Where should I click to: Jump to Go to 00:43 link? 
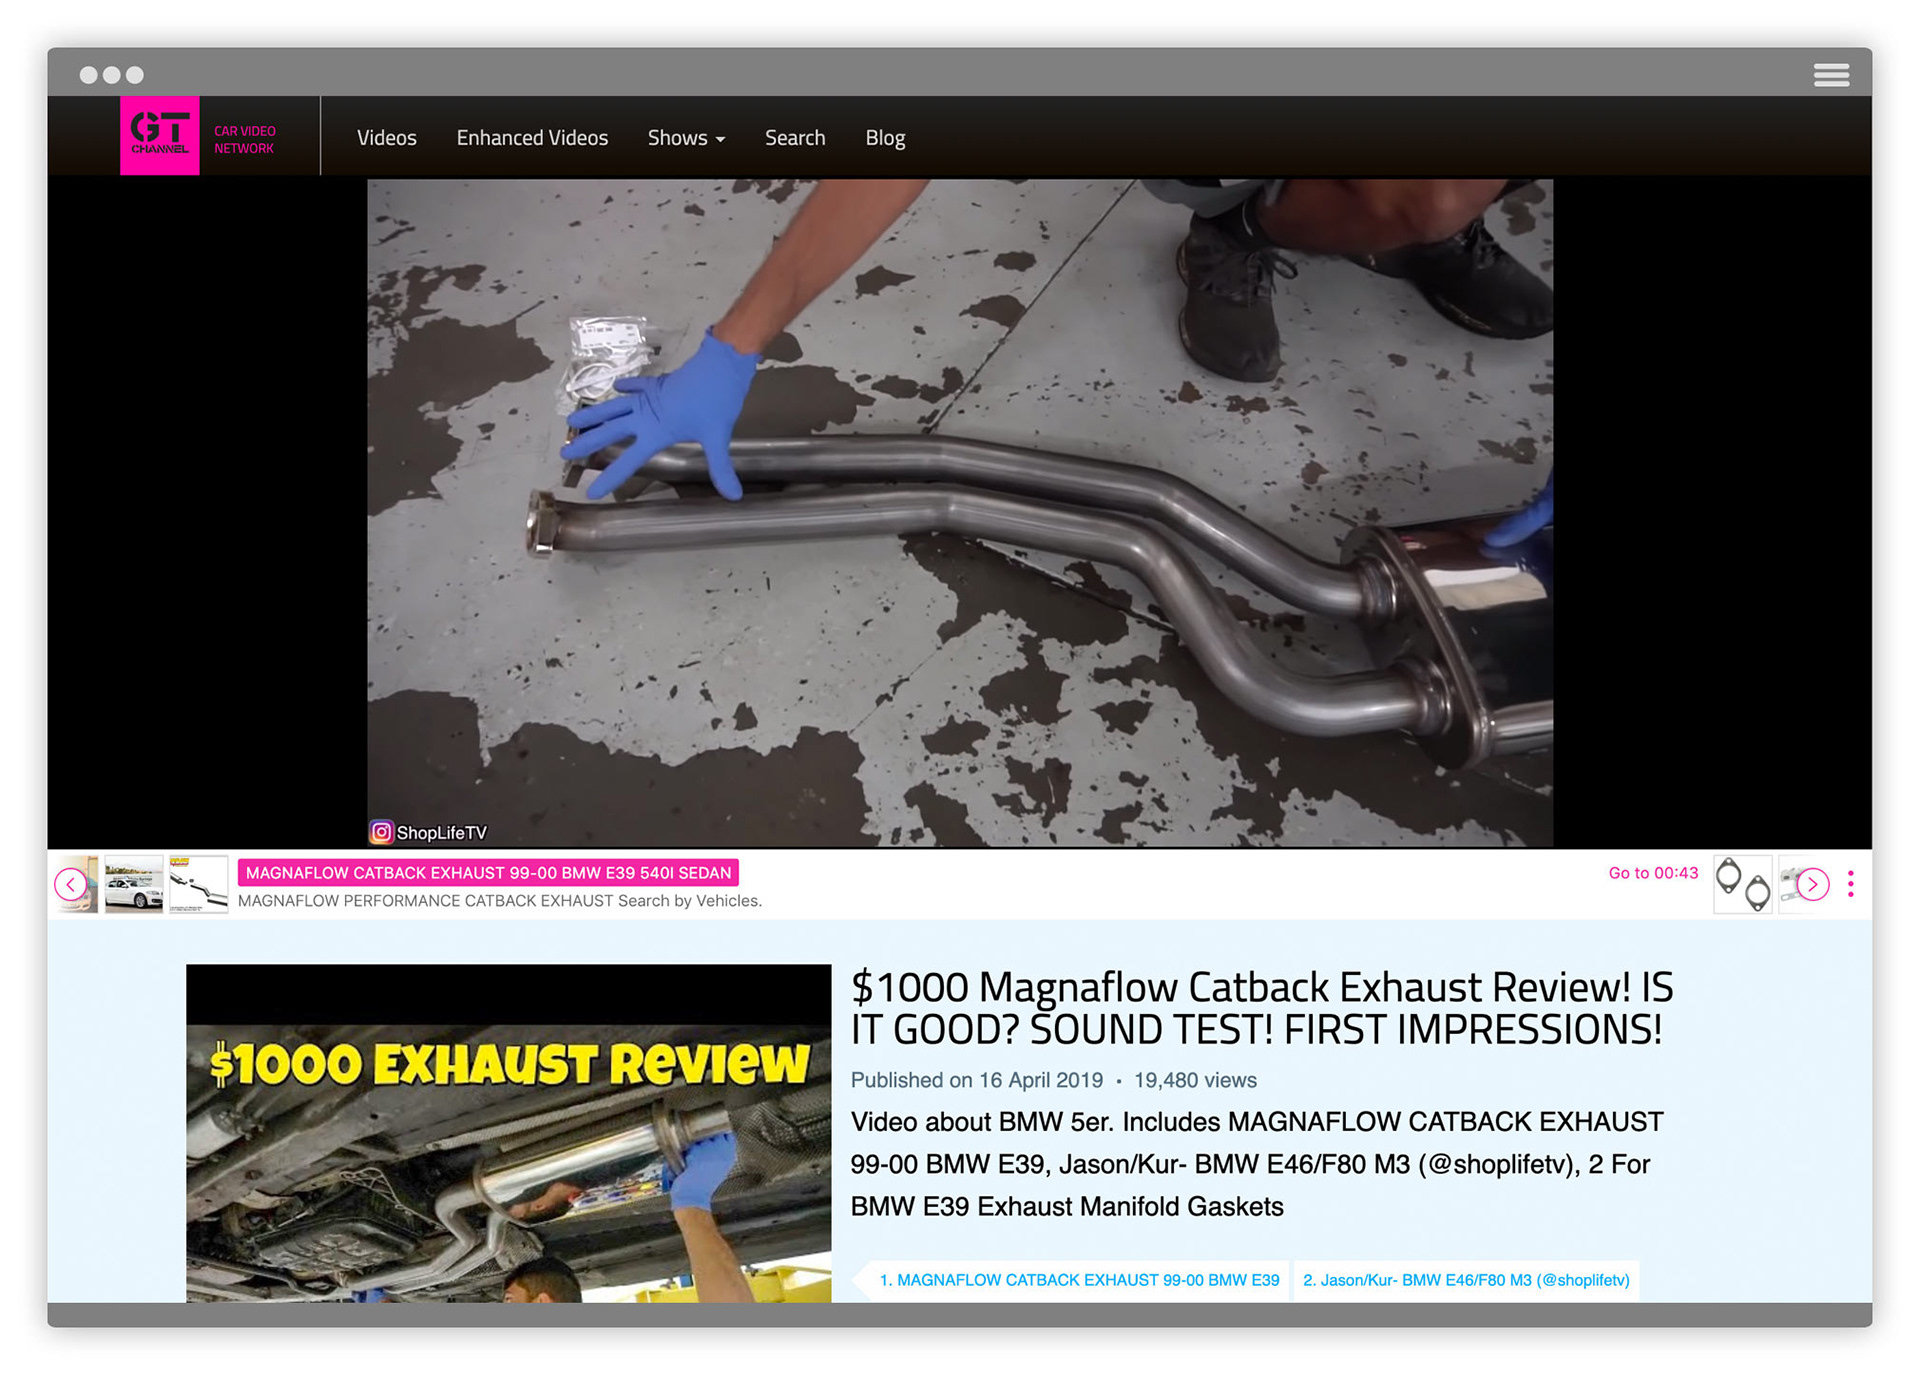coord(1653,873)
